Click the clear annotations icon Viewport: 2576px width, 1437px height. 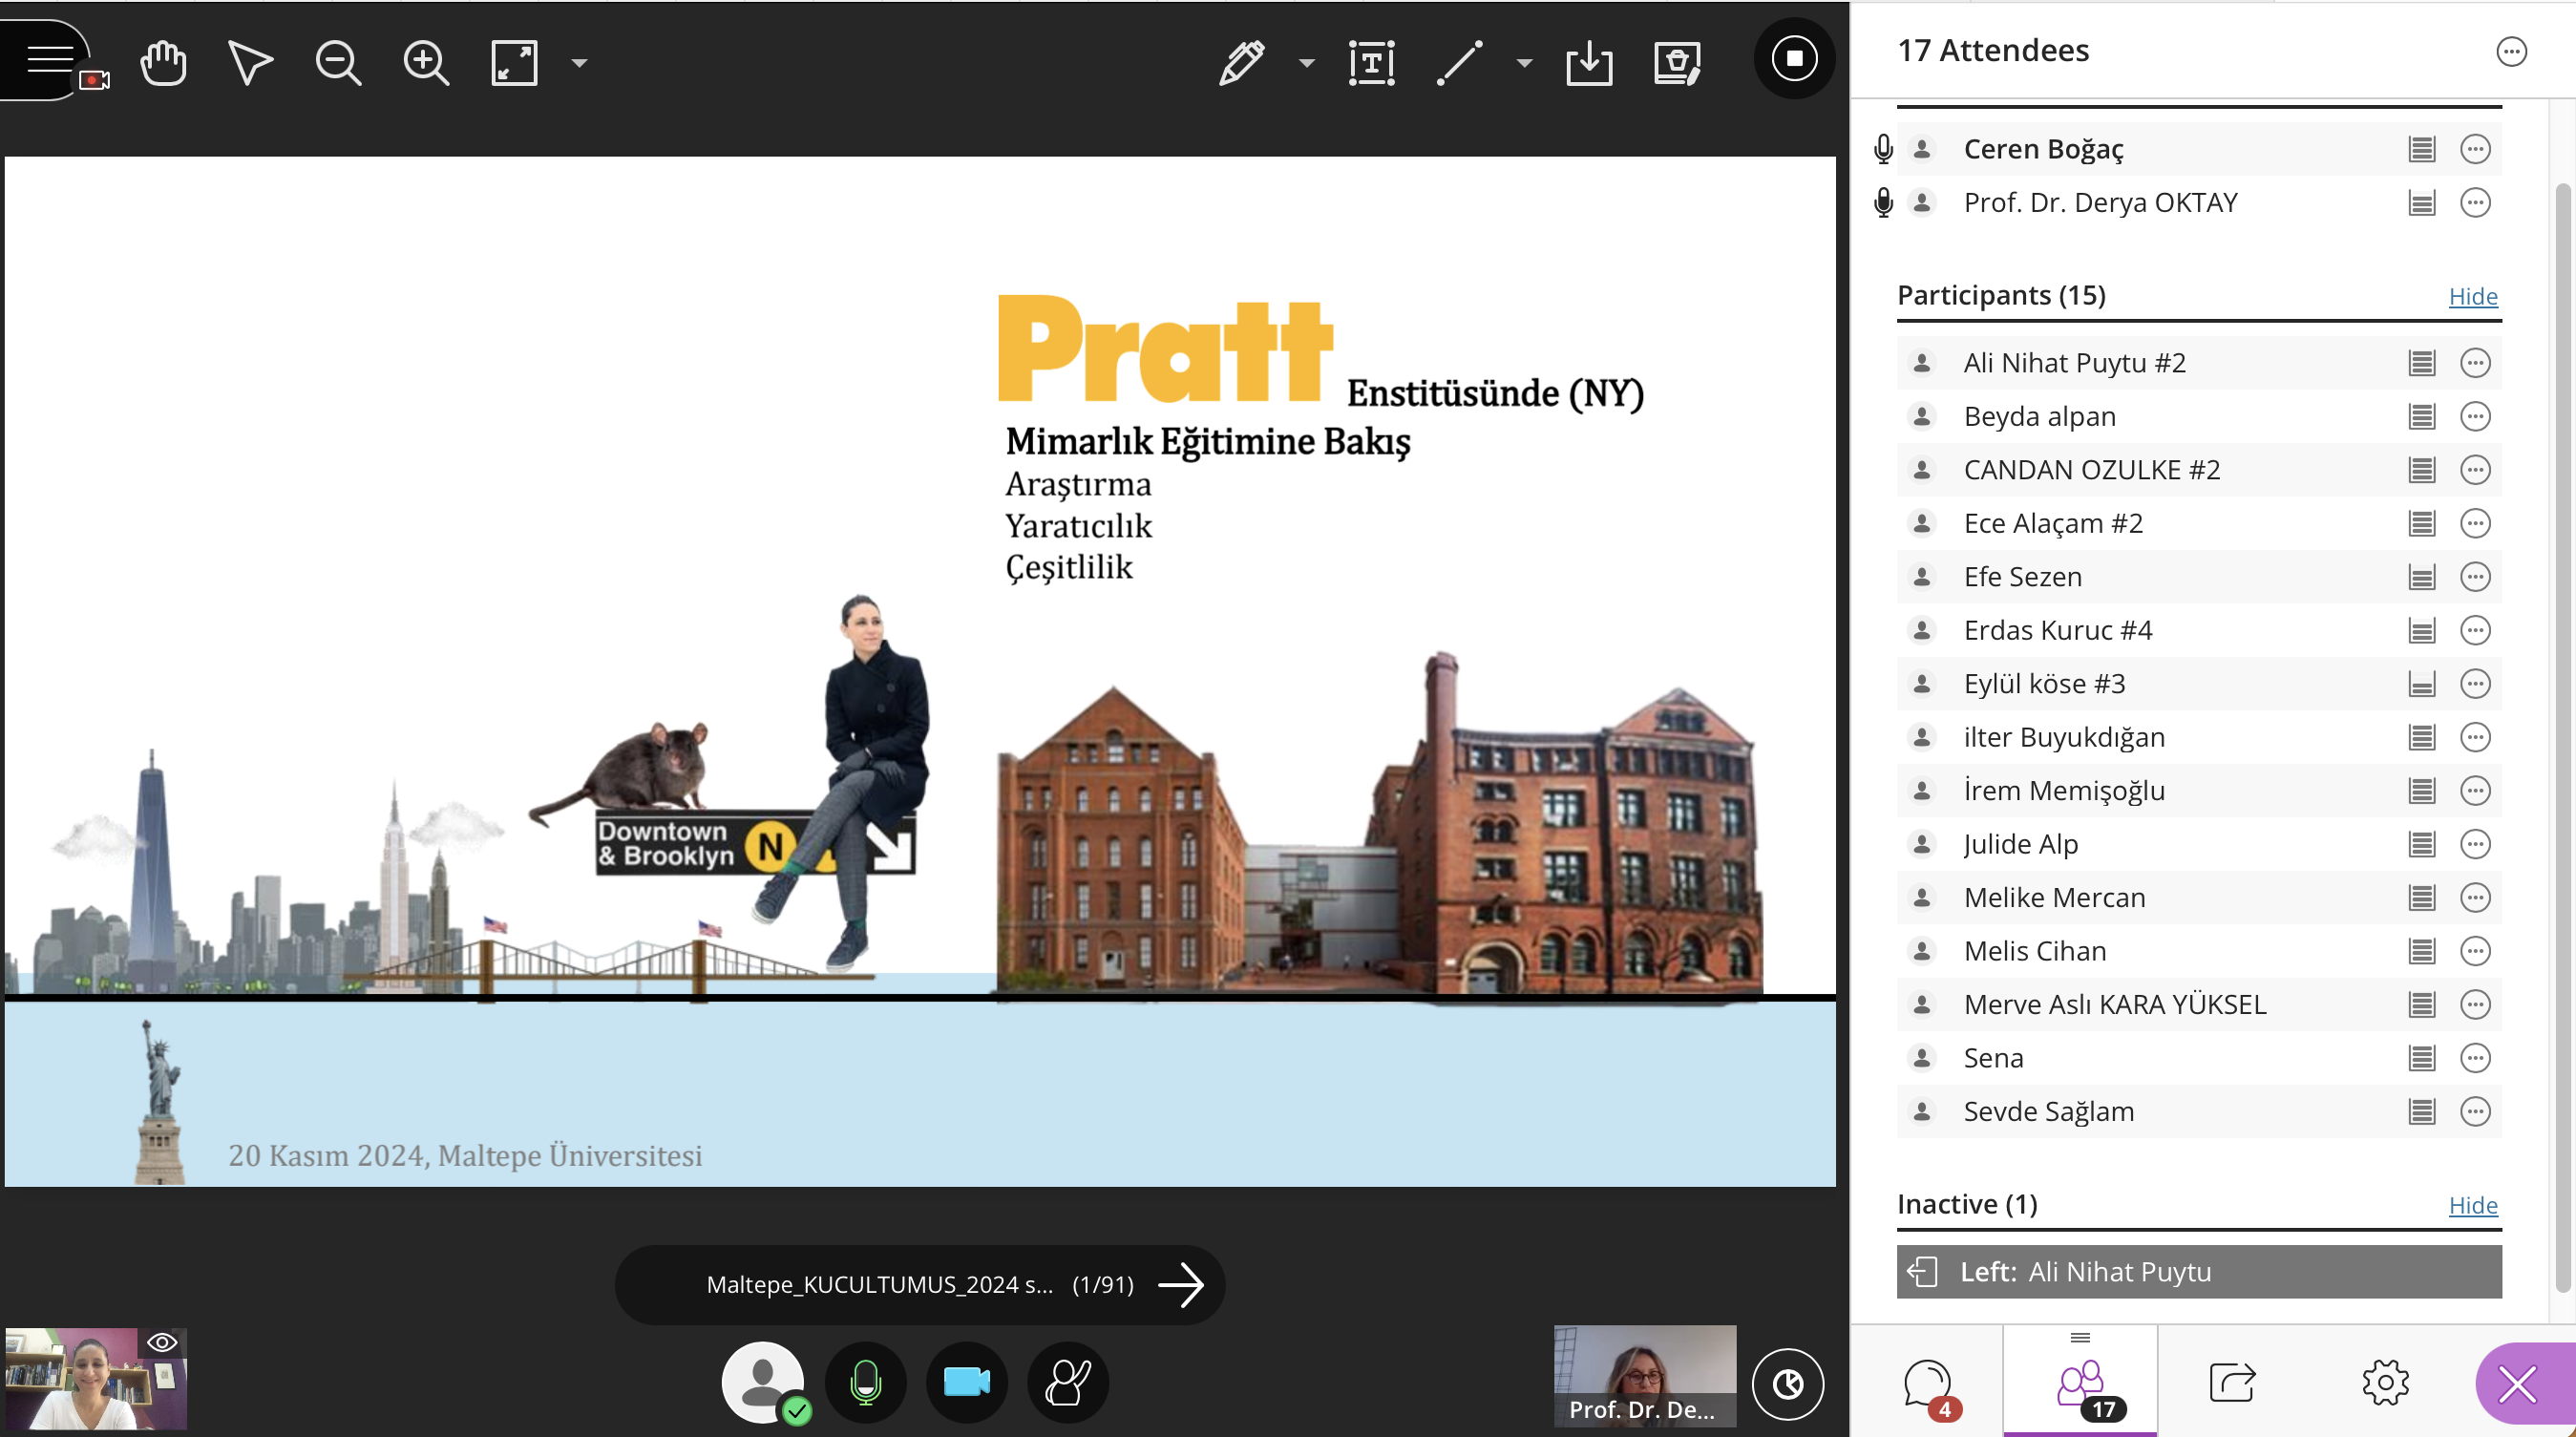[1677, 63]
